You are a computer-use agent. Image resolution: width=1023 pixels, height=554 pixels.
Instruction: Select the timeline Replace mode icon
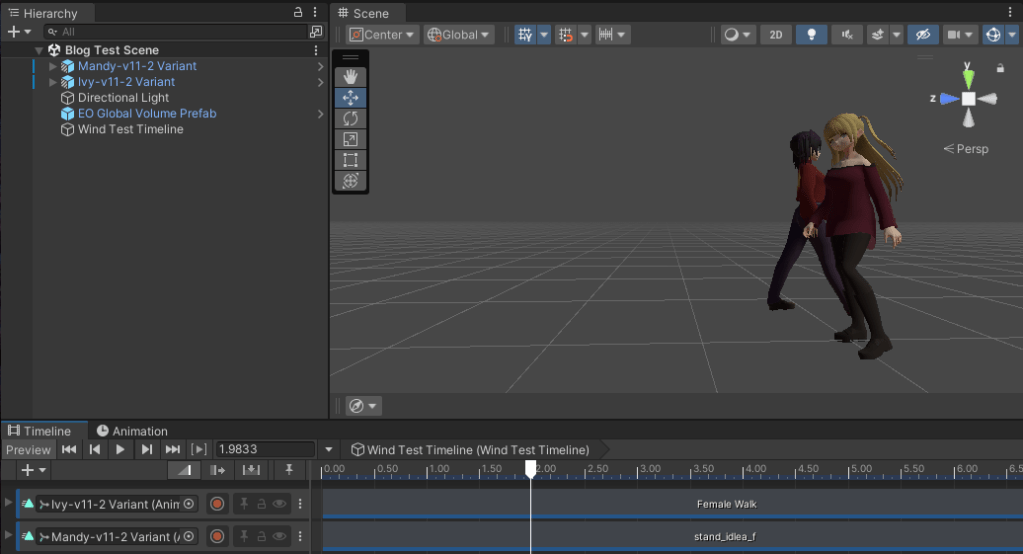point(251,470)
